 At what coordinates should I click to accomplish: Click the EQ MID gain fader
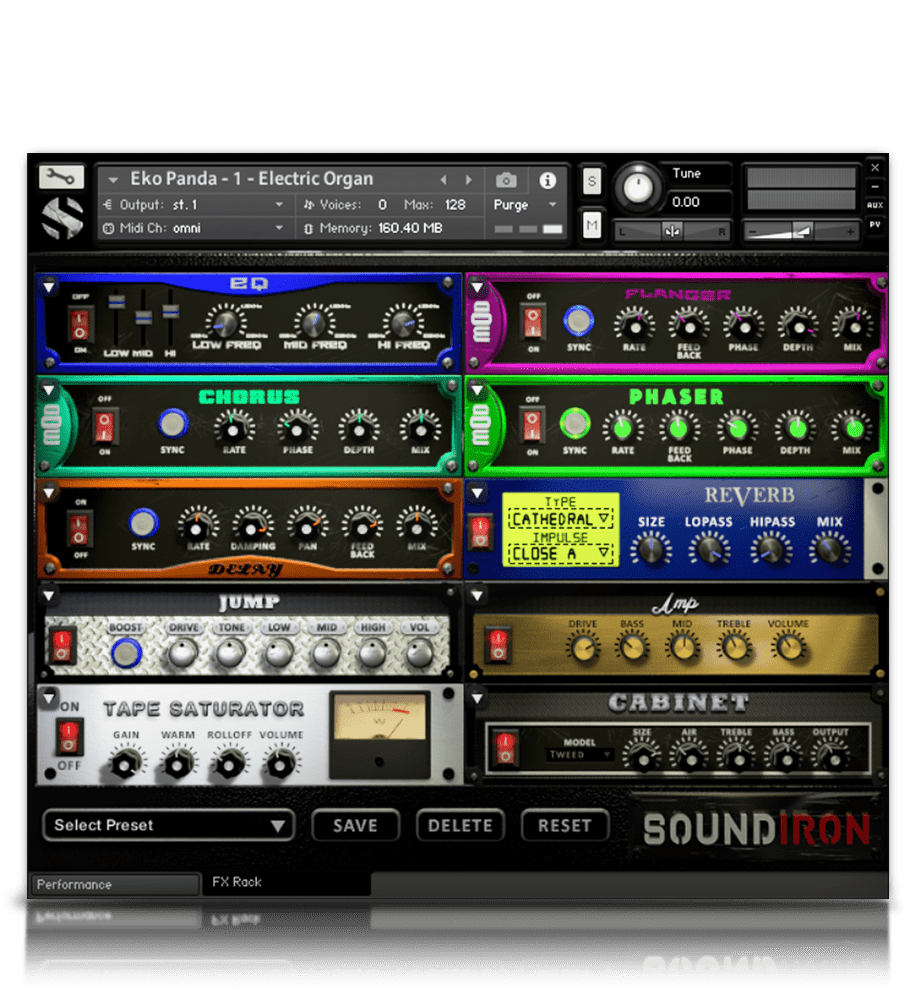tap(144, 318)
